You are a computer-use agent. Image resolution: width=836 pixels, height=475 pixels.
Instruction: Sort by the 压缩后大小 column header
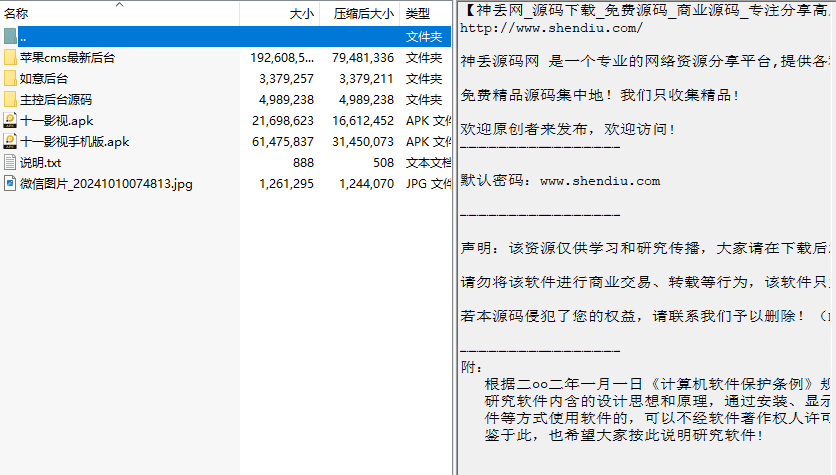pos(363,14)
